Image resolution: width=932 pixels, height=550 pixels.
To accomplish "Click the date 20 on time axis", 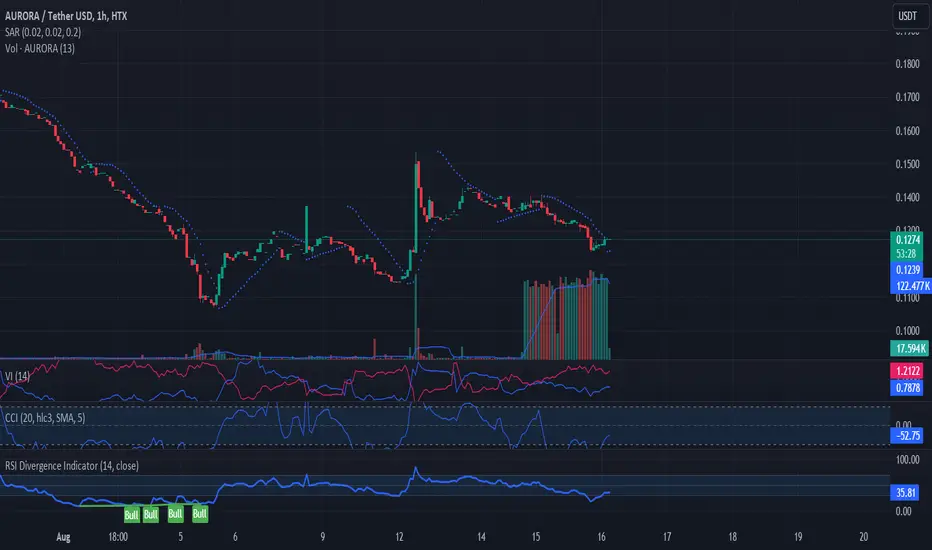I will click(864, 537).
